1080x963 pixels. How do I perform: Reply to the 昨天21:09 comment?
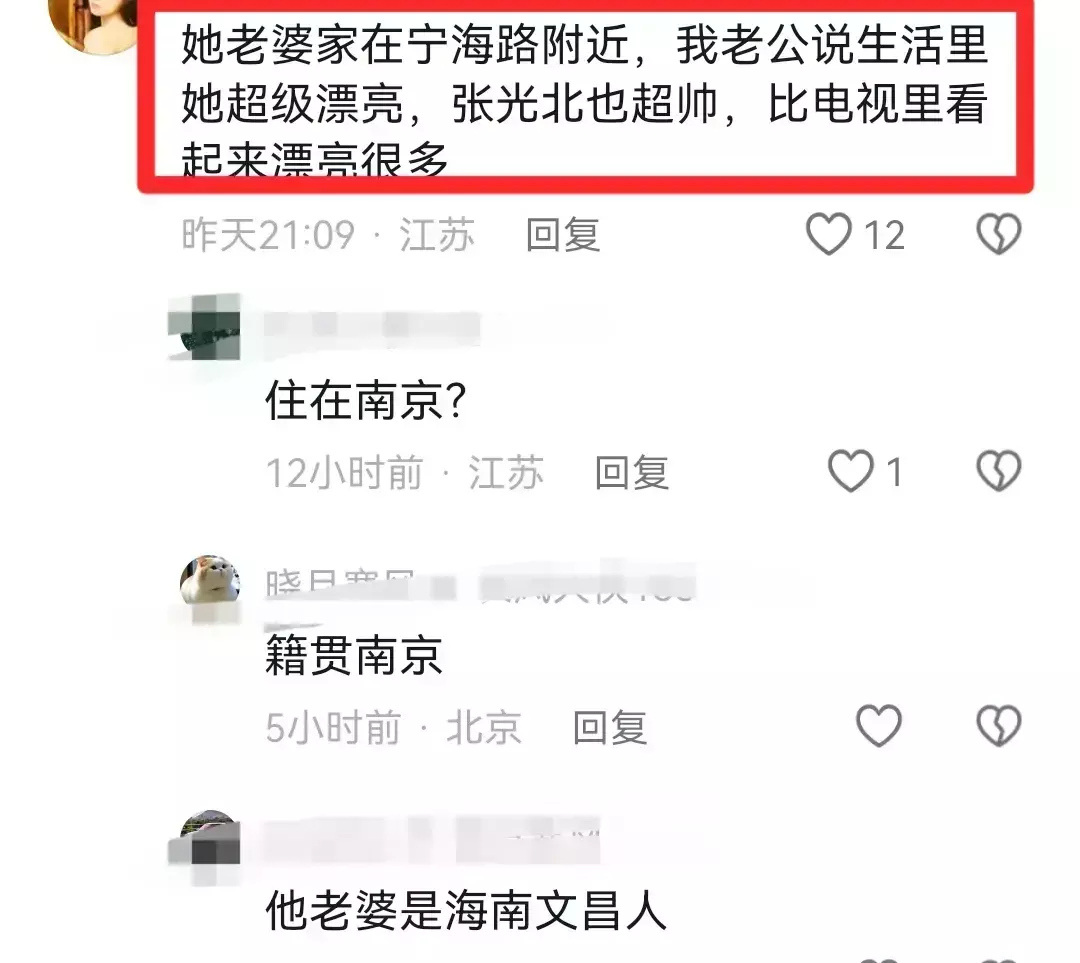pyautogui.click(x=563, y=235)
